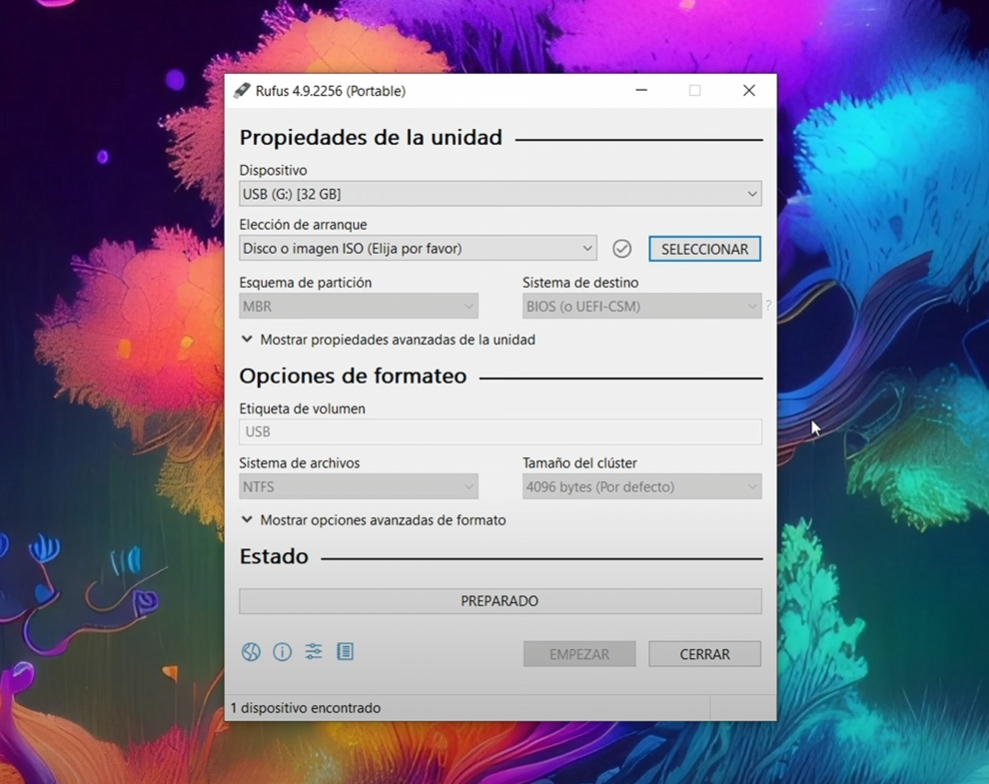989x784 pixels.
Task: Open the settings sliders icon
Action: pyautogui.click(x=313, y=652)
